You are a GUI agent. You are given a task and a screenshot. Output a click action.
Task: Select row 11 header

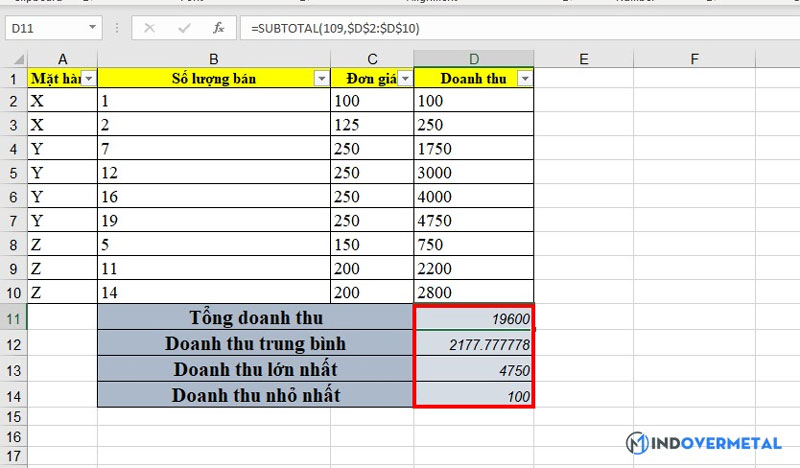(14, 318)
